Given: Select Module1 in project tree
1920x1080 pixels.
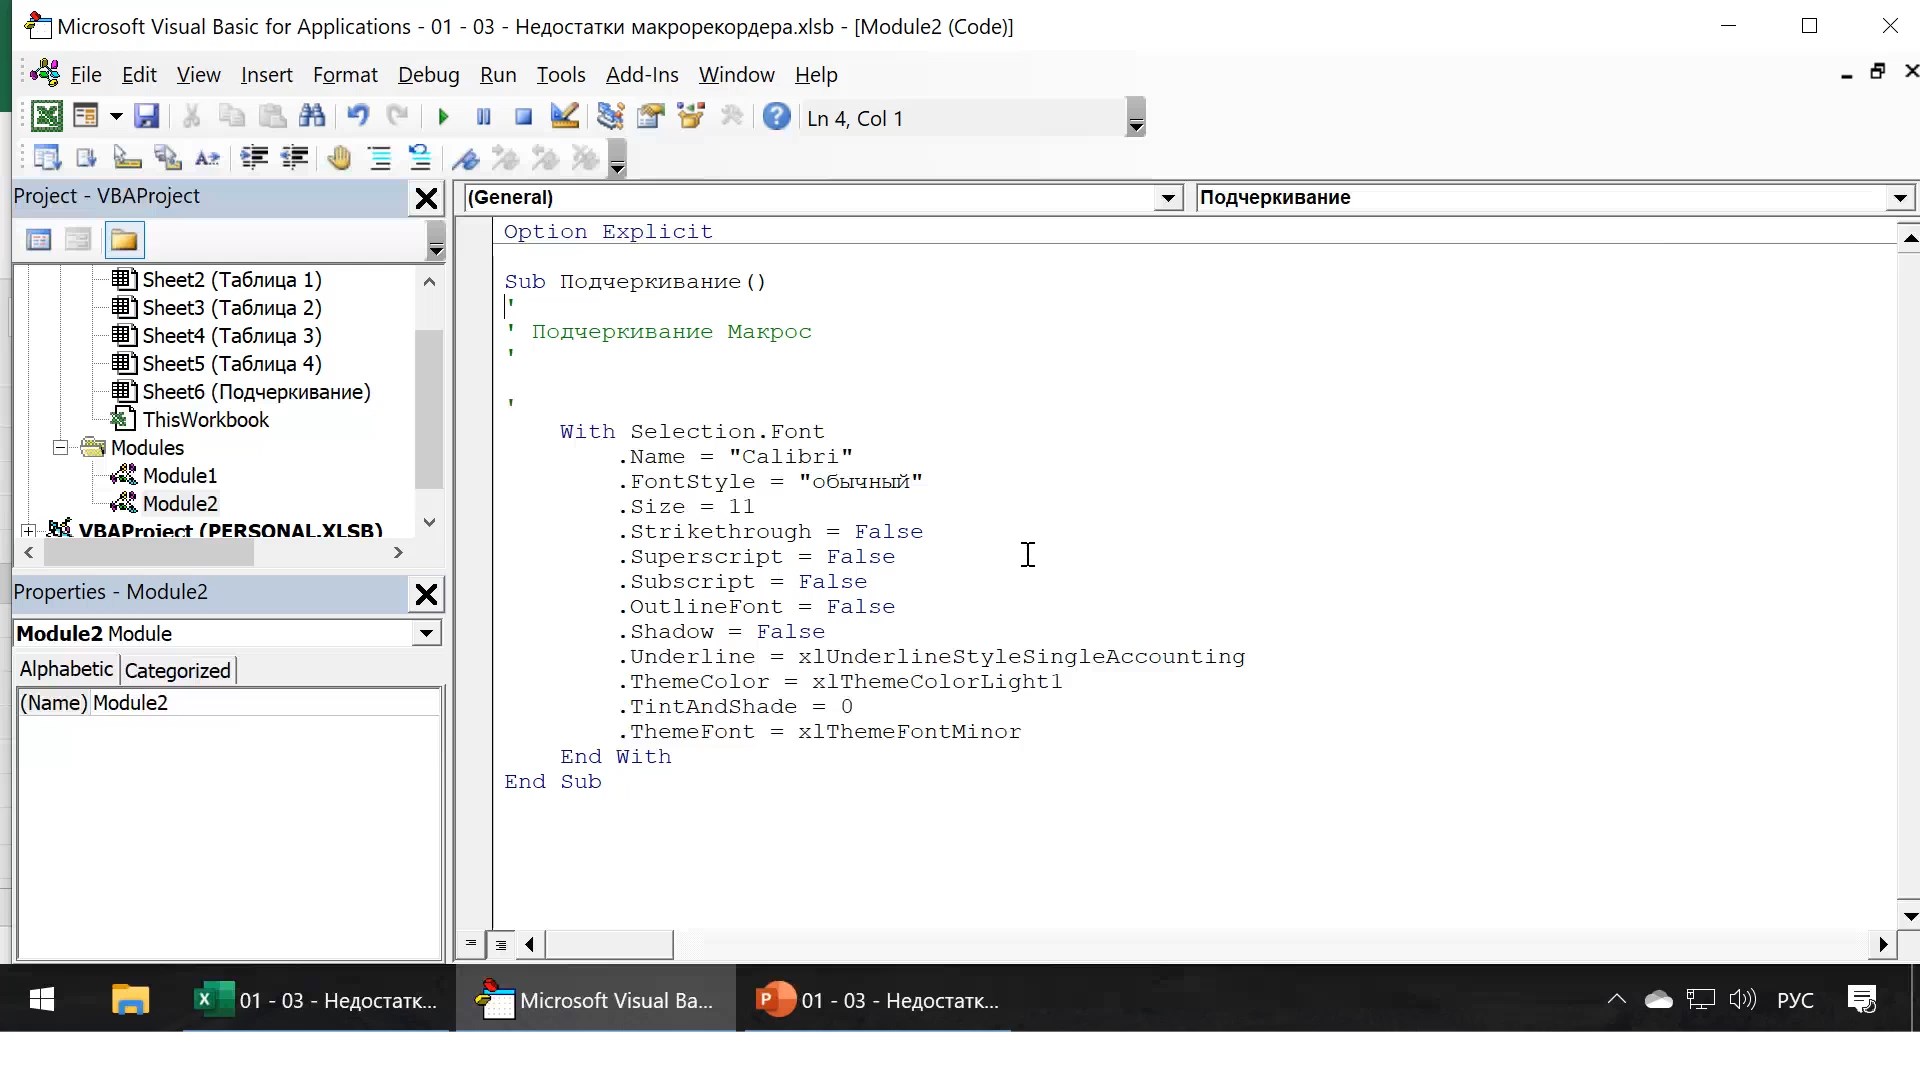Looking at the screenshot, I should (180, 476).
